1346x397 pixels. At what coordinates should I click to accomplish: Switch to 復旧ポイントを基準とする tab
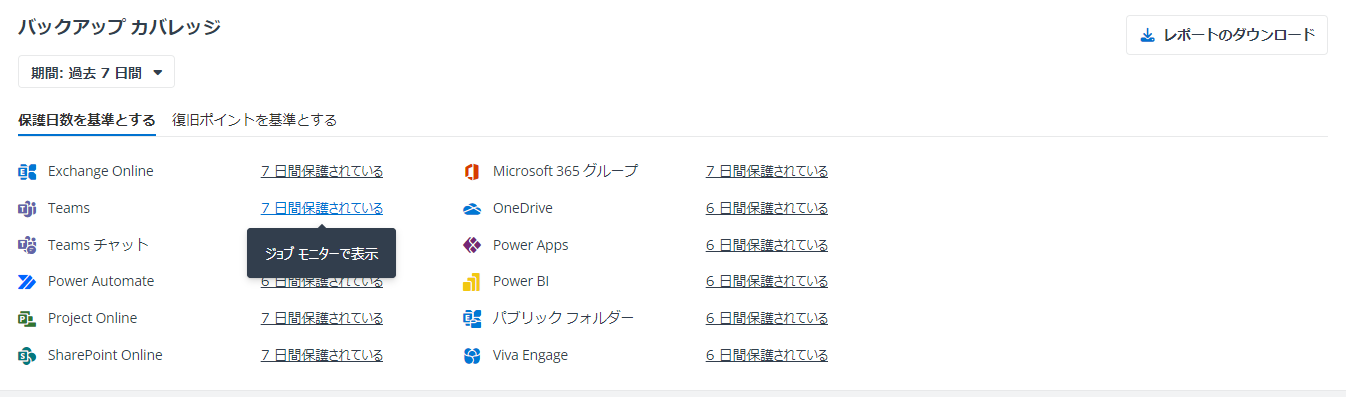pyautogui.click(x=254, y=120)
